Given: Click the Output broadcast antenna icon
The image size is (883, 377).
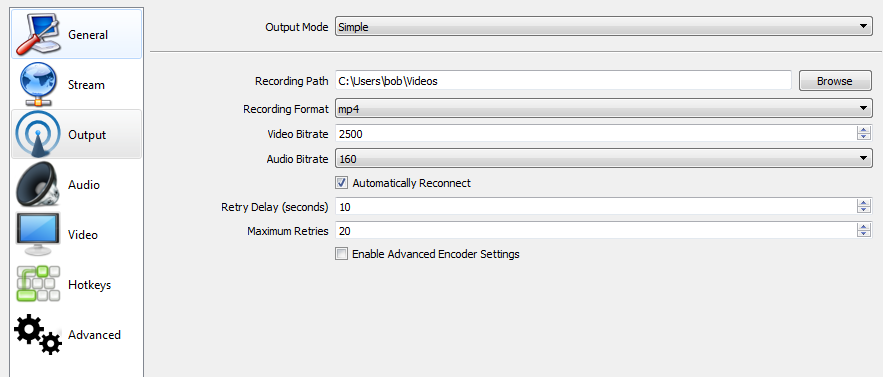Looking at the screenshot, I should 38,135.
